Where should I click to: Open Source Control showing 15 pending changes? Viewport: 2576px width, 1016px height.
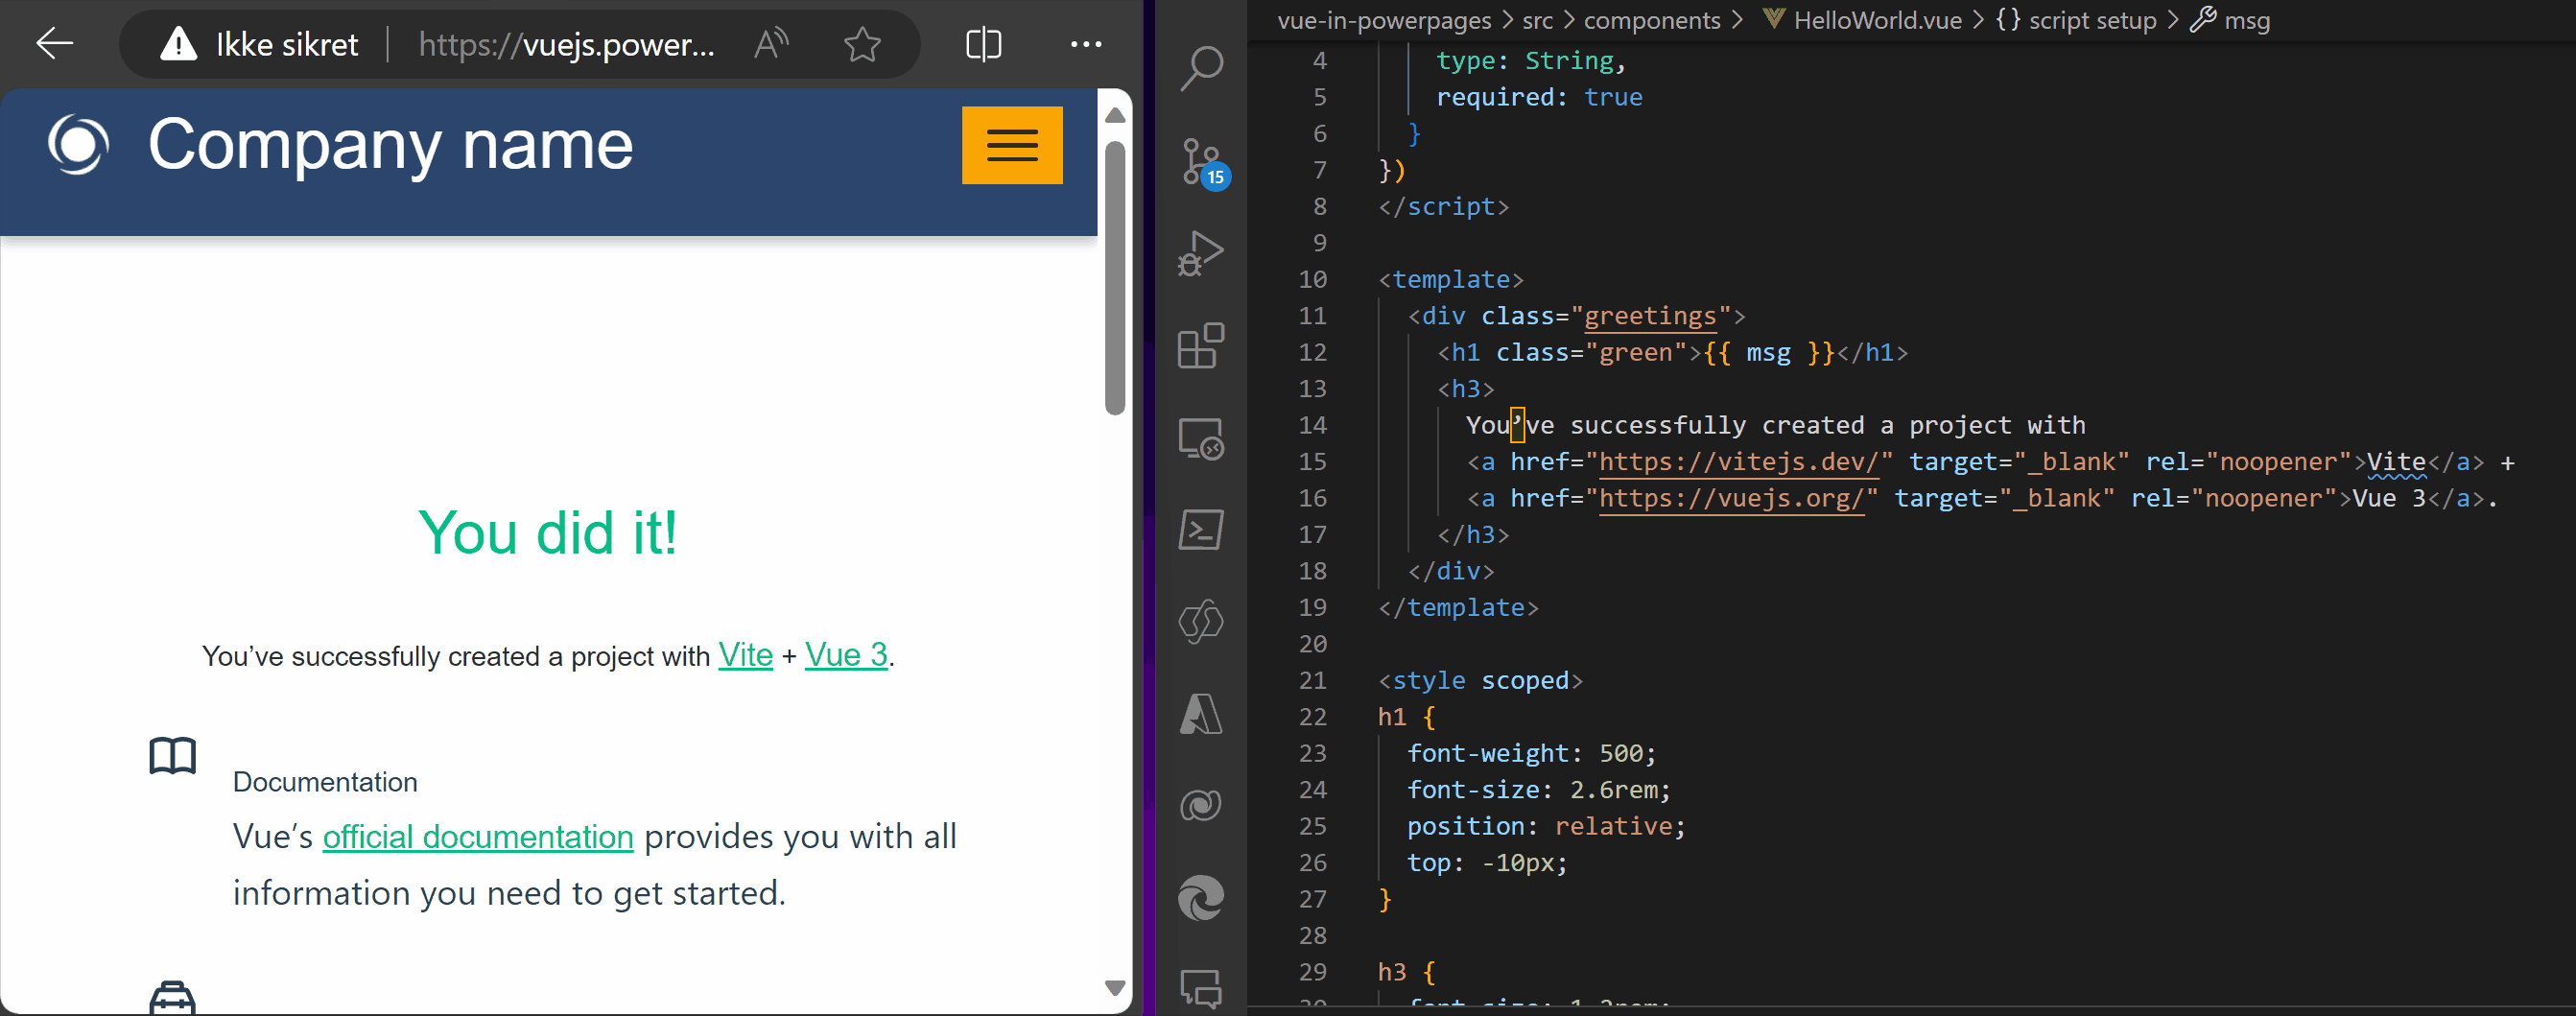[1200, 162]
